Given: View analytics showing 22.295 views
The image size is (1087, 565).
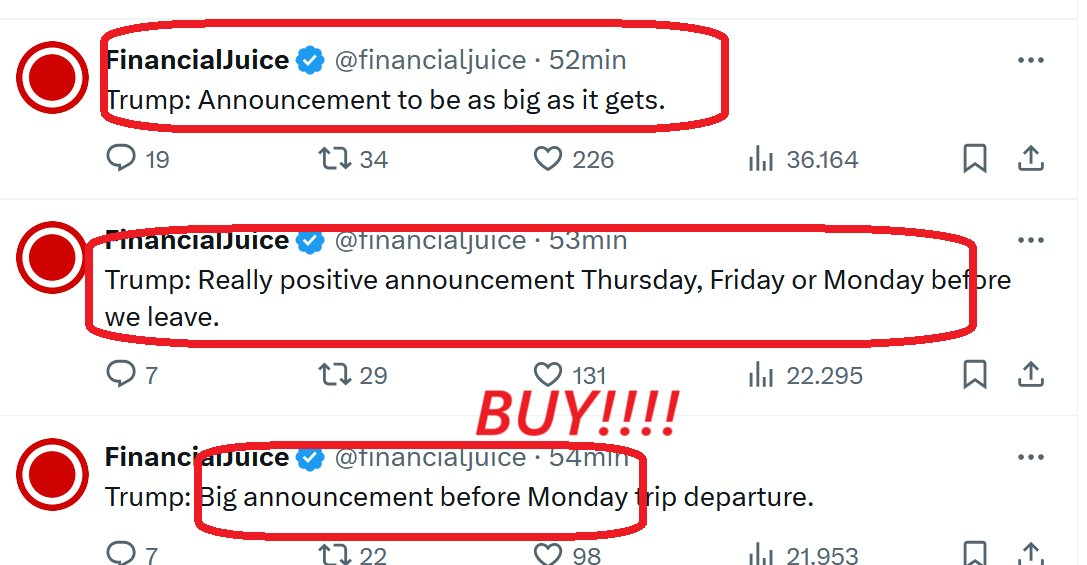Looking at the screenshot, I should (762, 375).
